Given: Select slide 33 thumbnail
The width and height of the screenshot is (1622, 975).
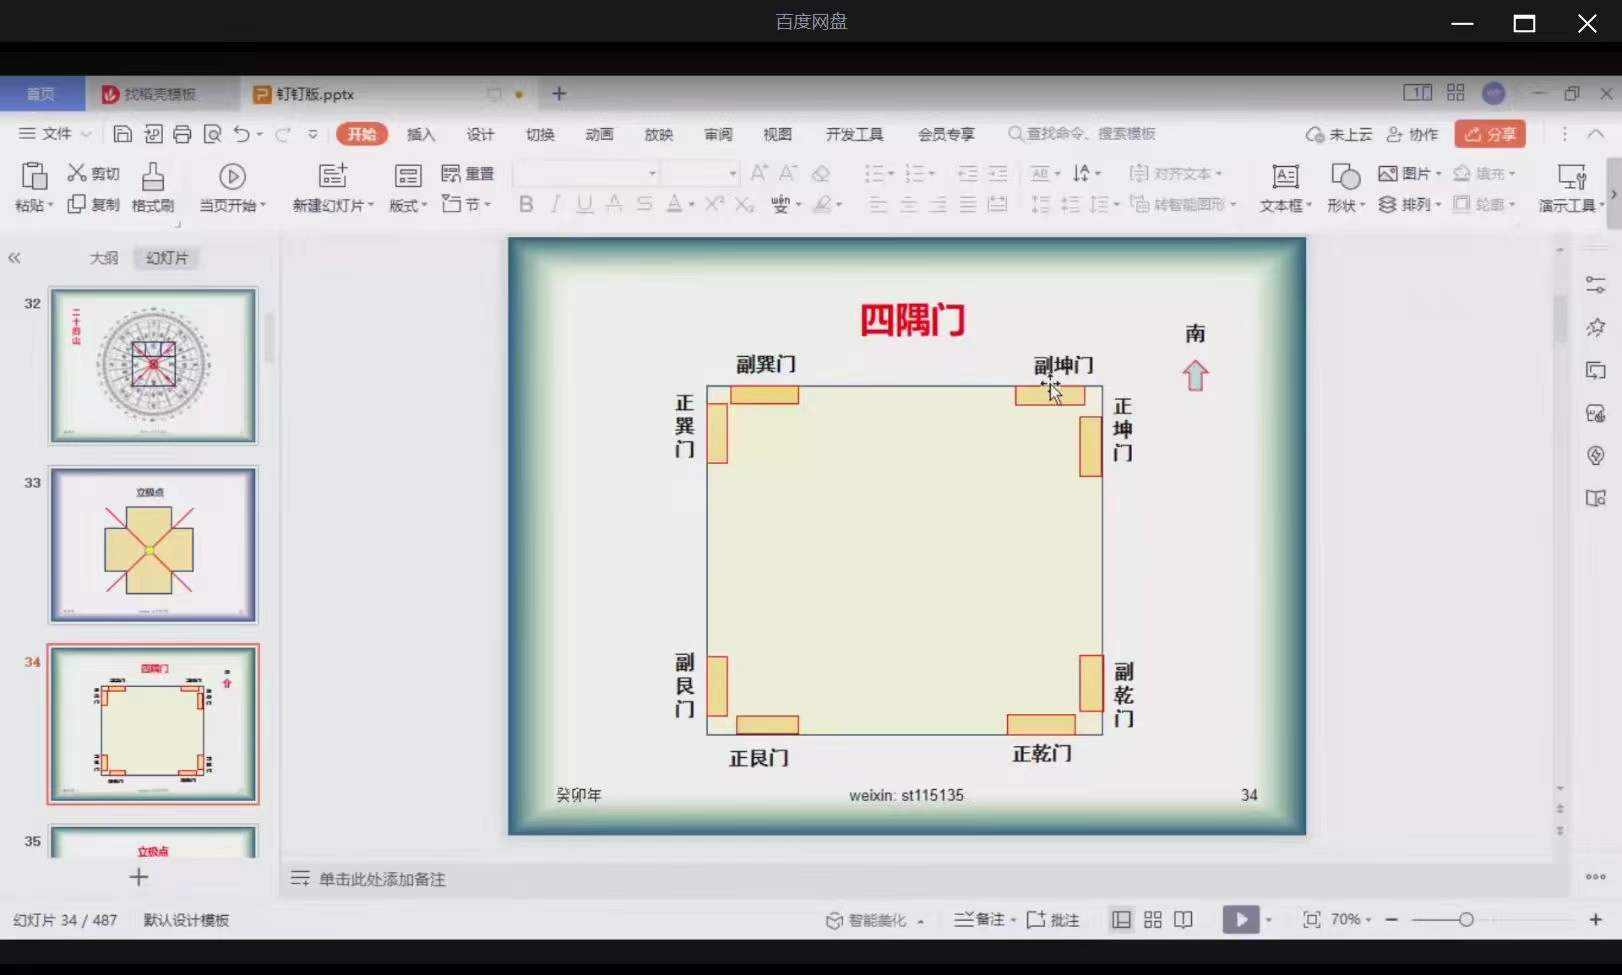Looking at the screenshot, I should coord(153,545).
